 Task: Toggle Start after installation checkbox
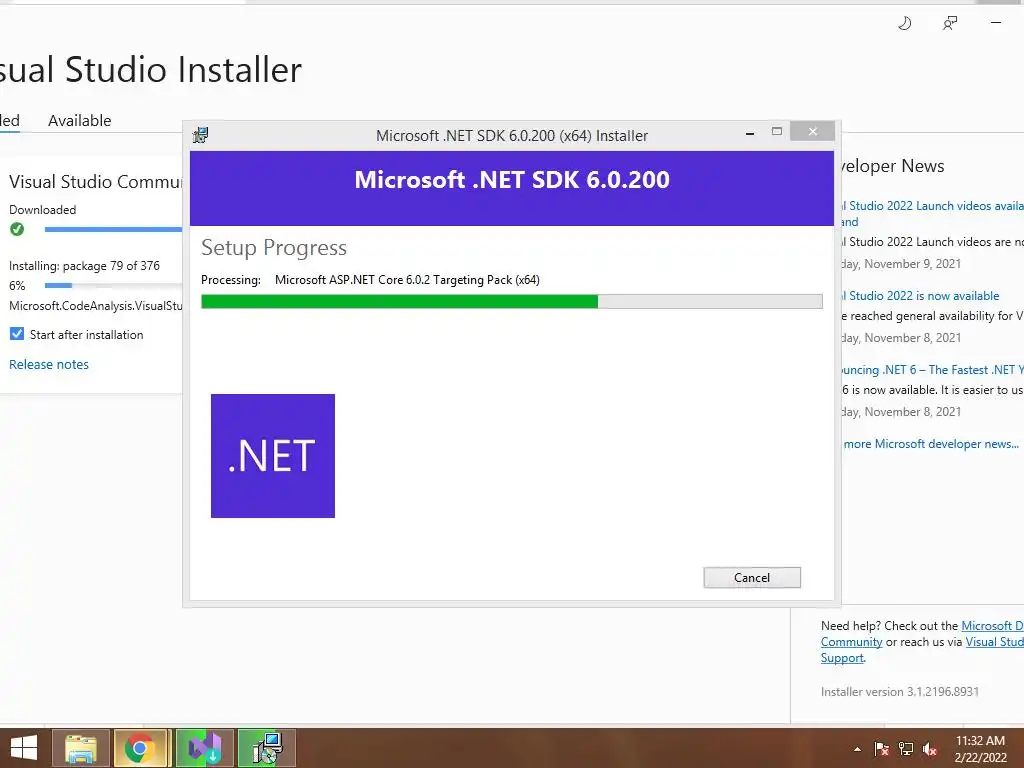coord(17,334)
